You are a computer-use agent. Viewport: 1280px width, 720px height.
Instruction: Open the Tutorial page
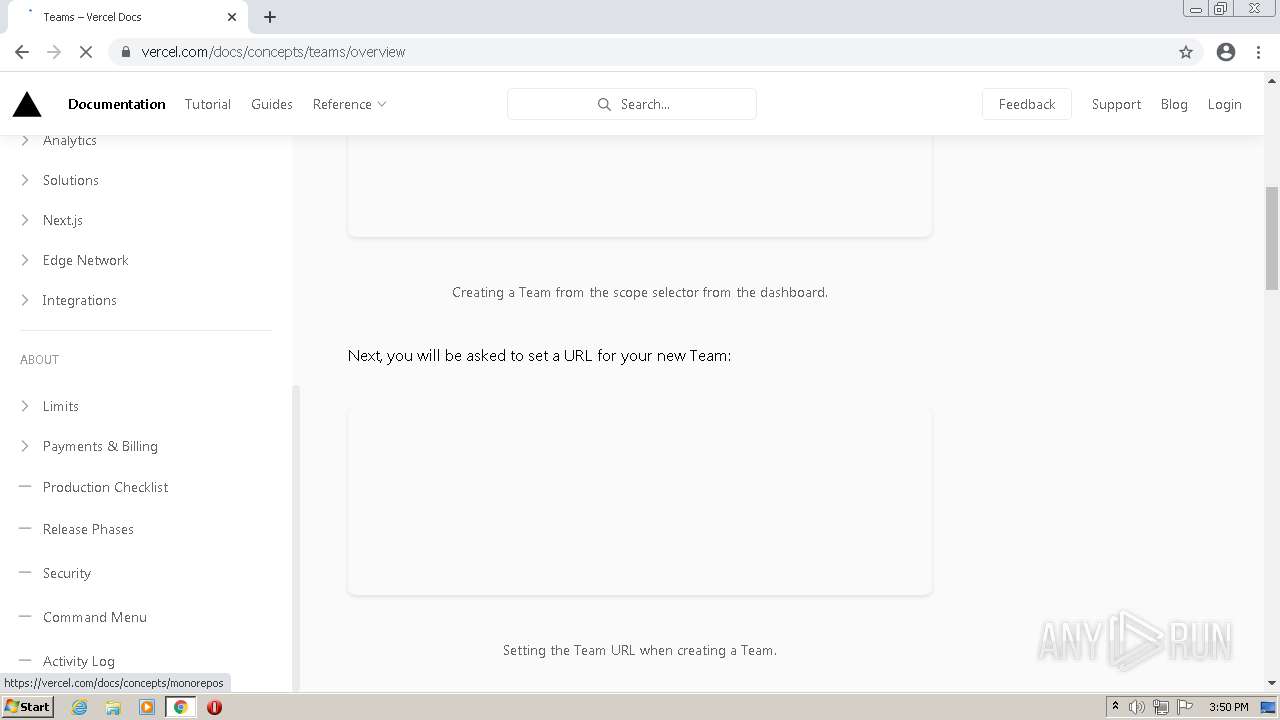[208, 104]
